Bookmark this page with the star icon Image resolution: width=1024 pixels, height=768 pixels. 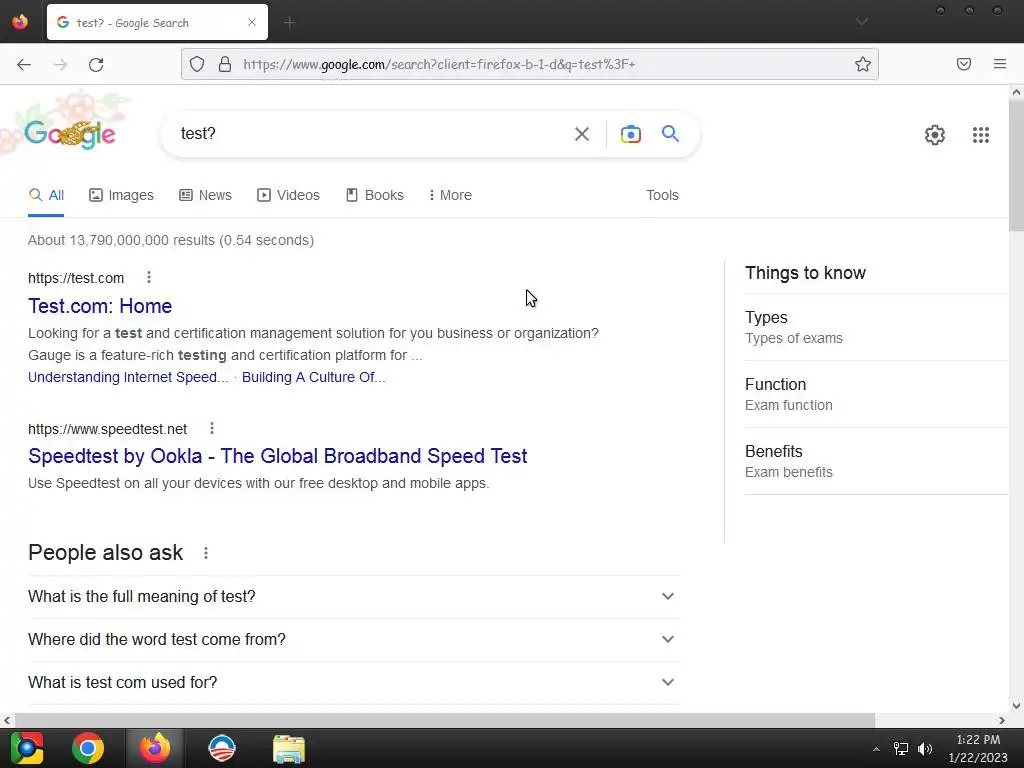tap(863, 64)
